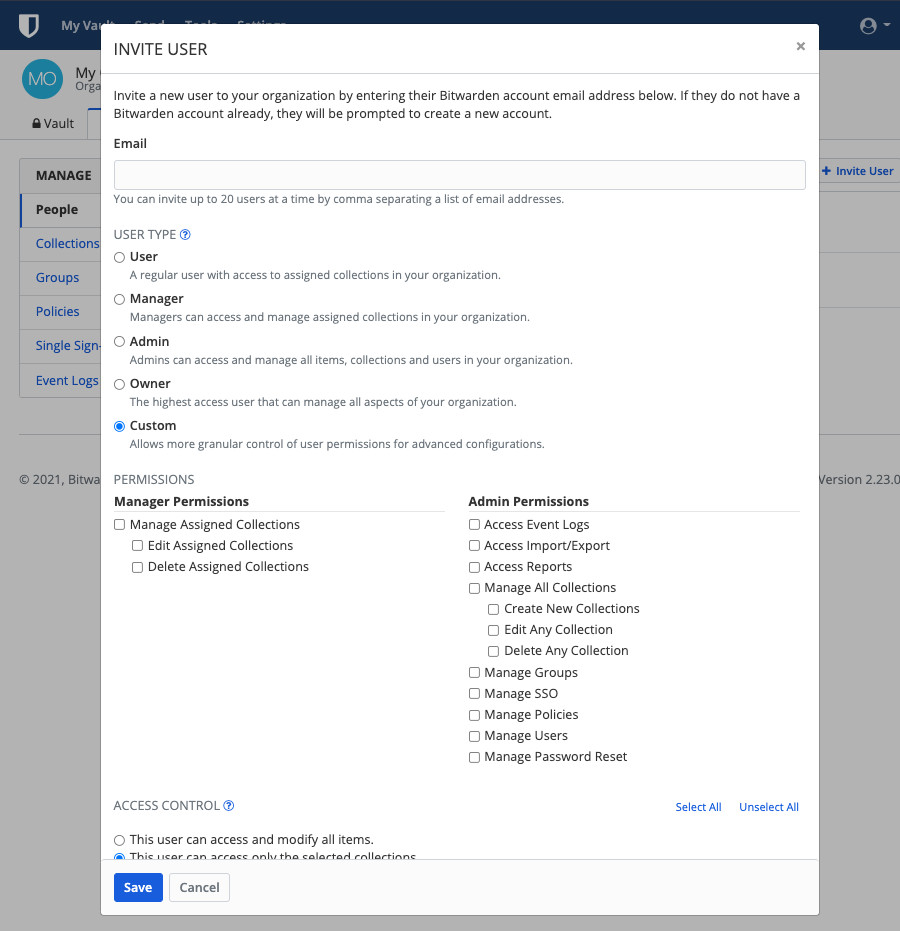Type in the Email input field
900x931 pixels.
(x=459, y=175)
